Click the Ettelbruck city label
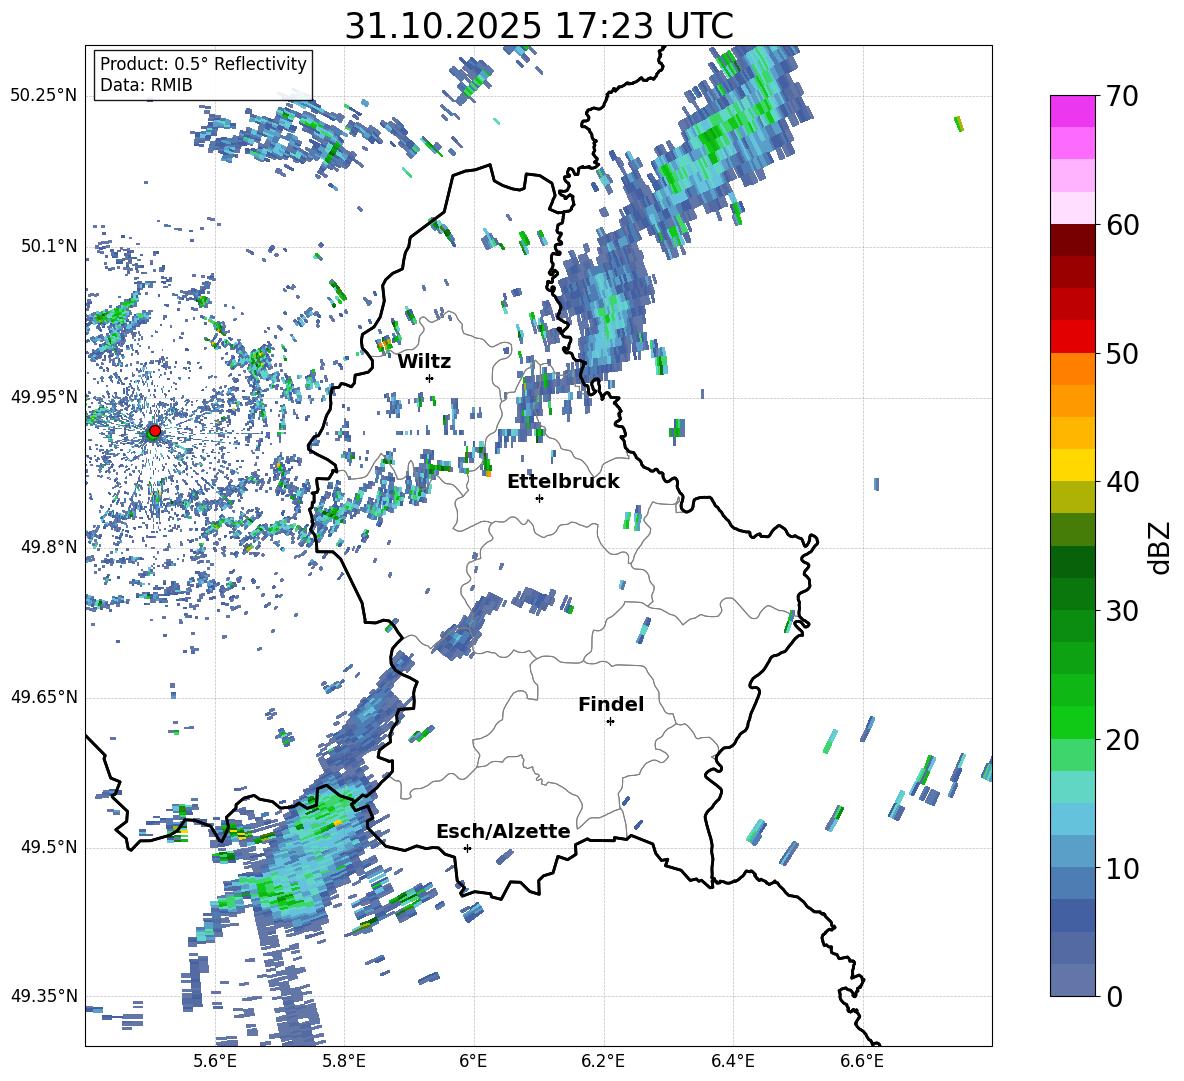The width and height of the screenshot is (1184, 1081). point(563,482)
